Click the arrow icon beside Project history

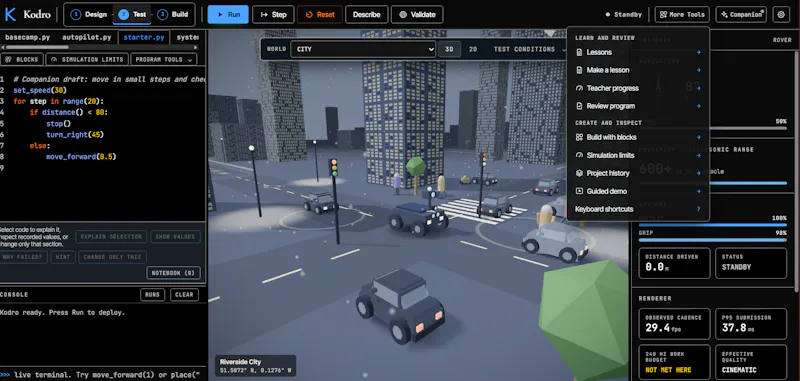point(698,173)
